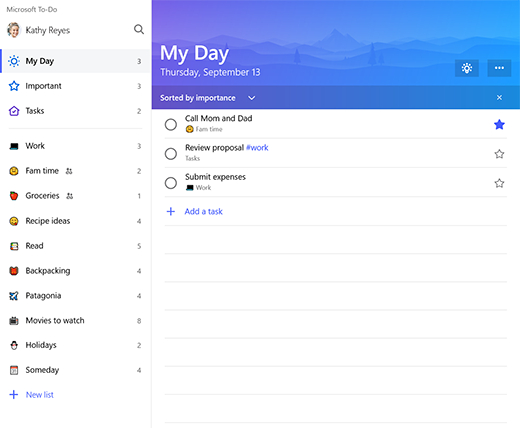Click the Movies to watch clapper icon
This screenshot has height=428, width=520.
pos(14,321)
